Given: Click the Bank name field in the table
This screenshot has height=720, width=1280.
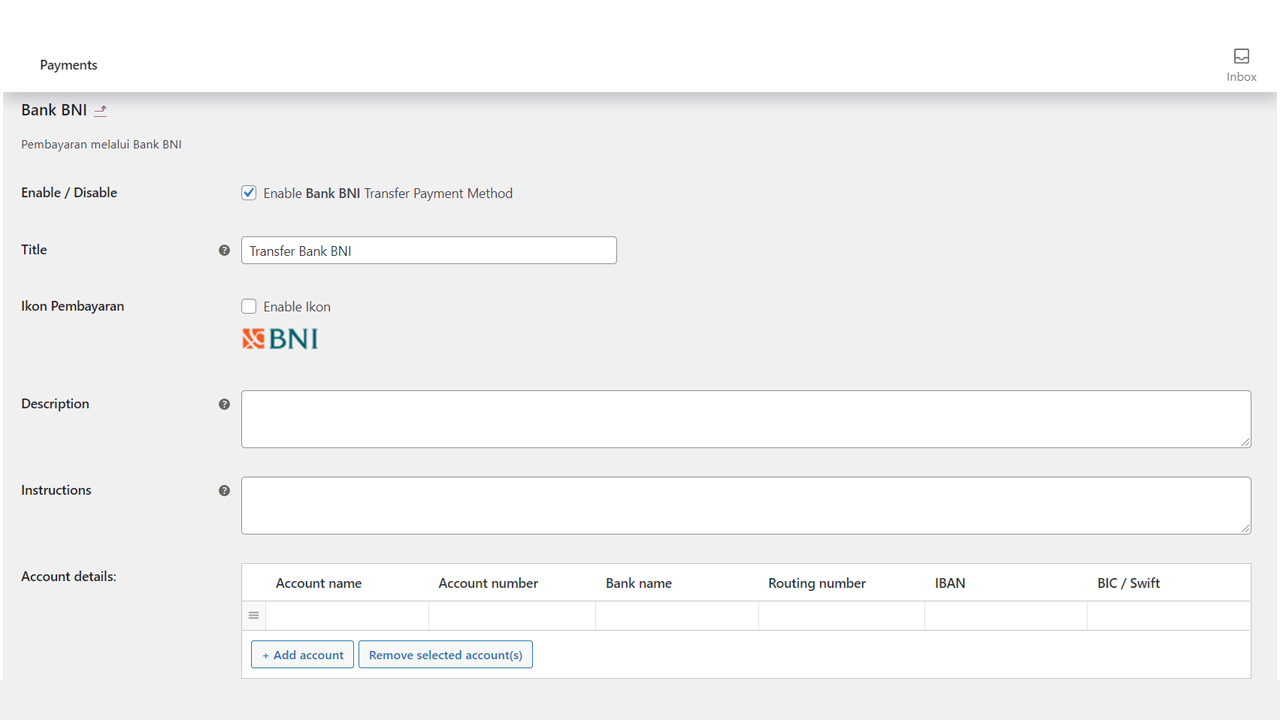Looking at the screenshot, I should coord(676,615).
